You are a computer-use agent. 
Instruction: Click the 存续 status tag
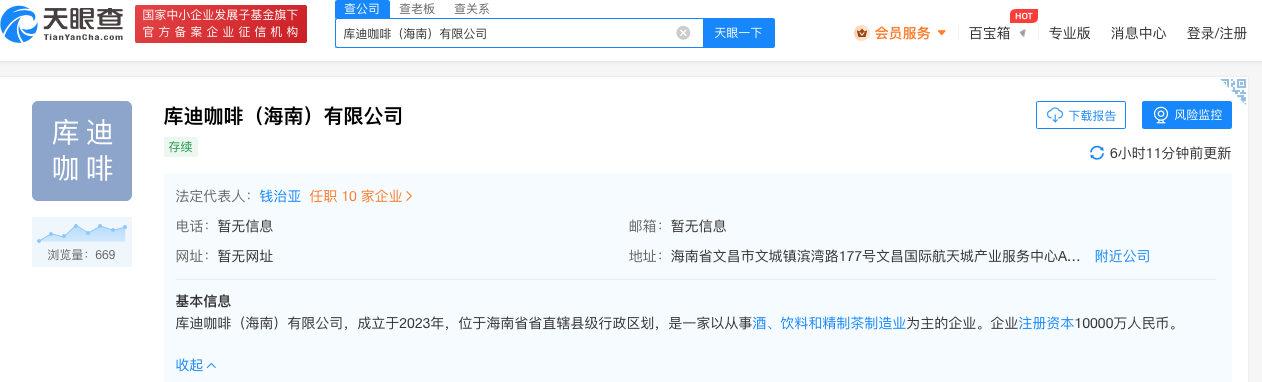point(181,147)
